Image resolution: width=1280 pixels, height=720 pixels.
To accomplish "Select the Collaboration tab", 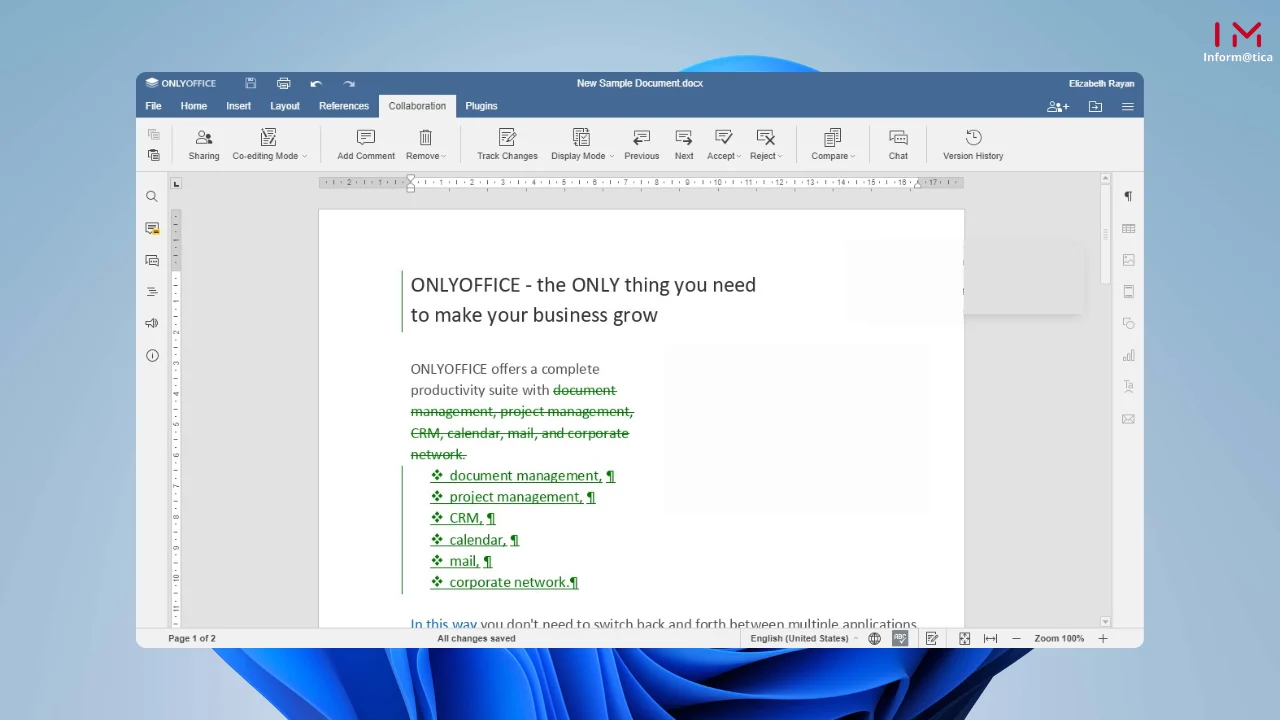I will [417, 106].
